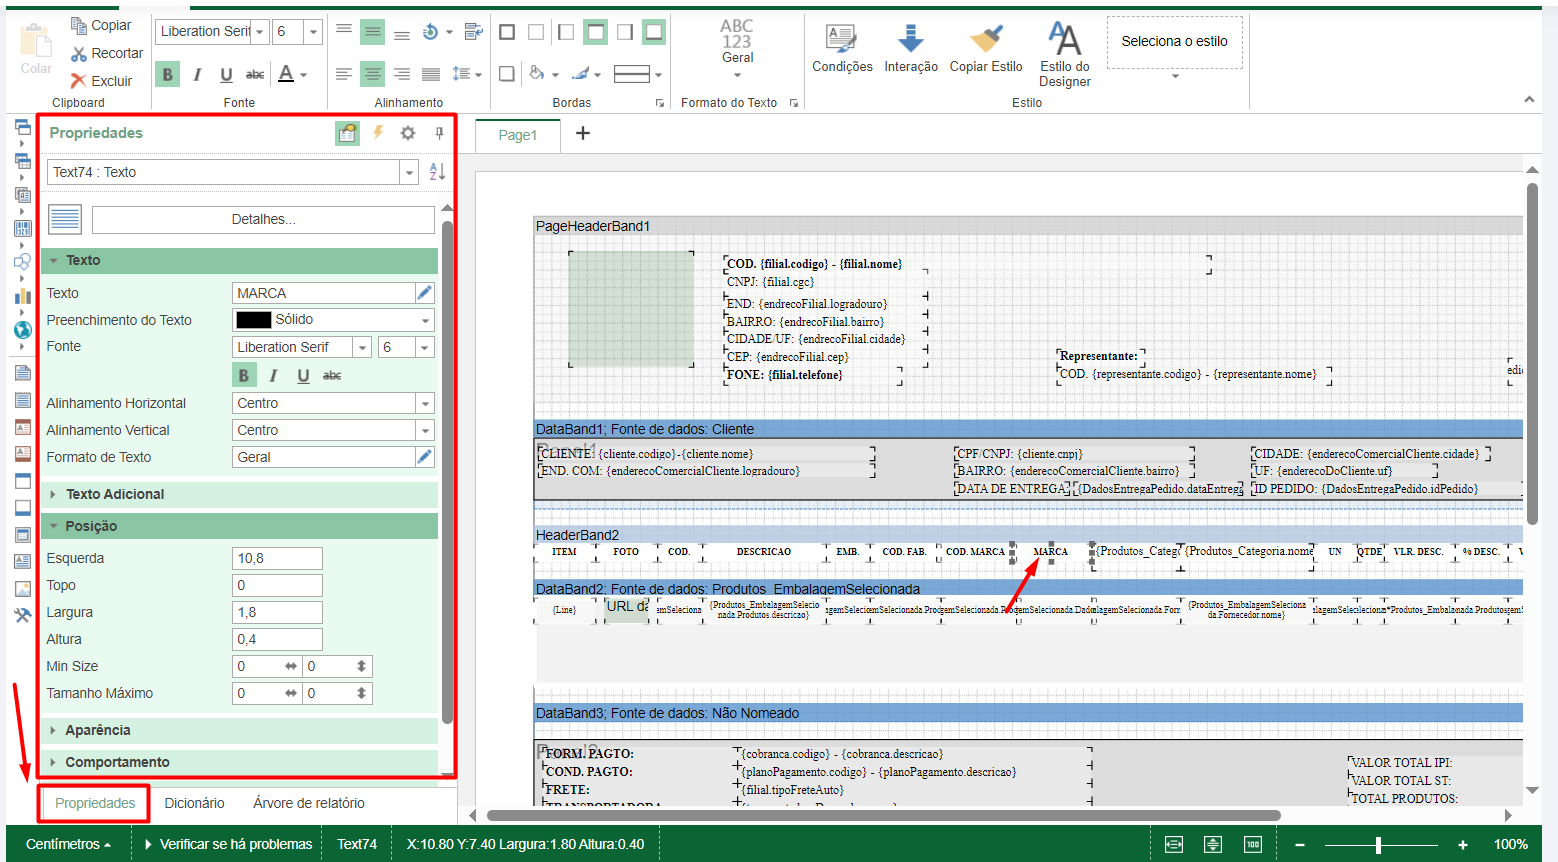This screenshot has width=1558, height=862.
Task: Sort properties alphabetically with the A-Z icon
Action: (437, 172)
